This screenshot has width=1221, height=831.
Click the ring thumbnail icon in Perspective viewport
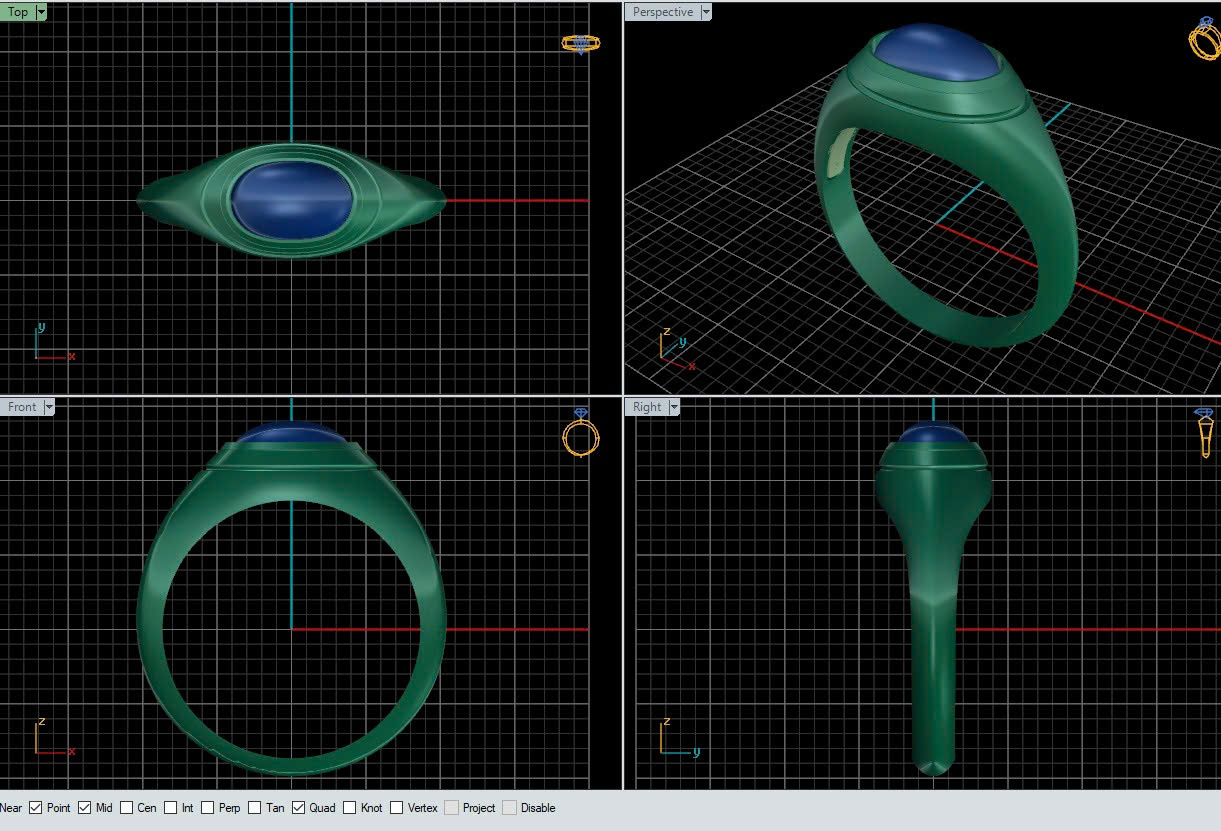1203,38
